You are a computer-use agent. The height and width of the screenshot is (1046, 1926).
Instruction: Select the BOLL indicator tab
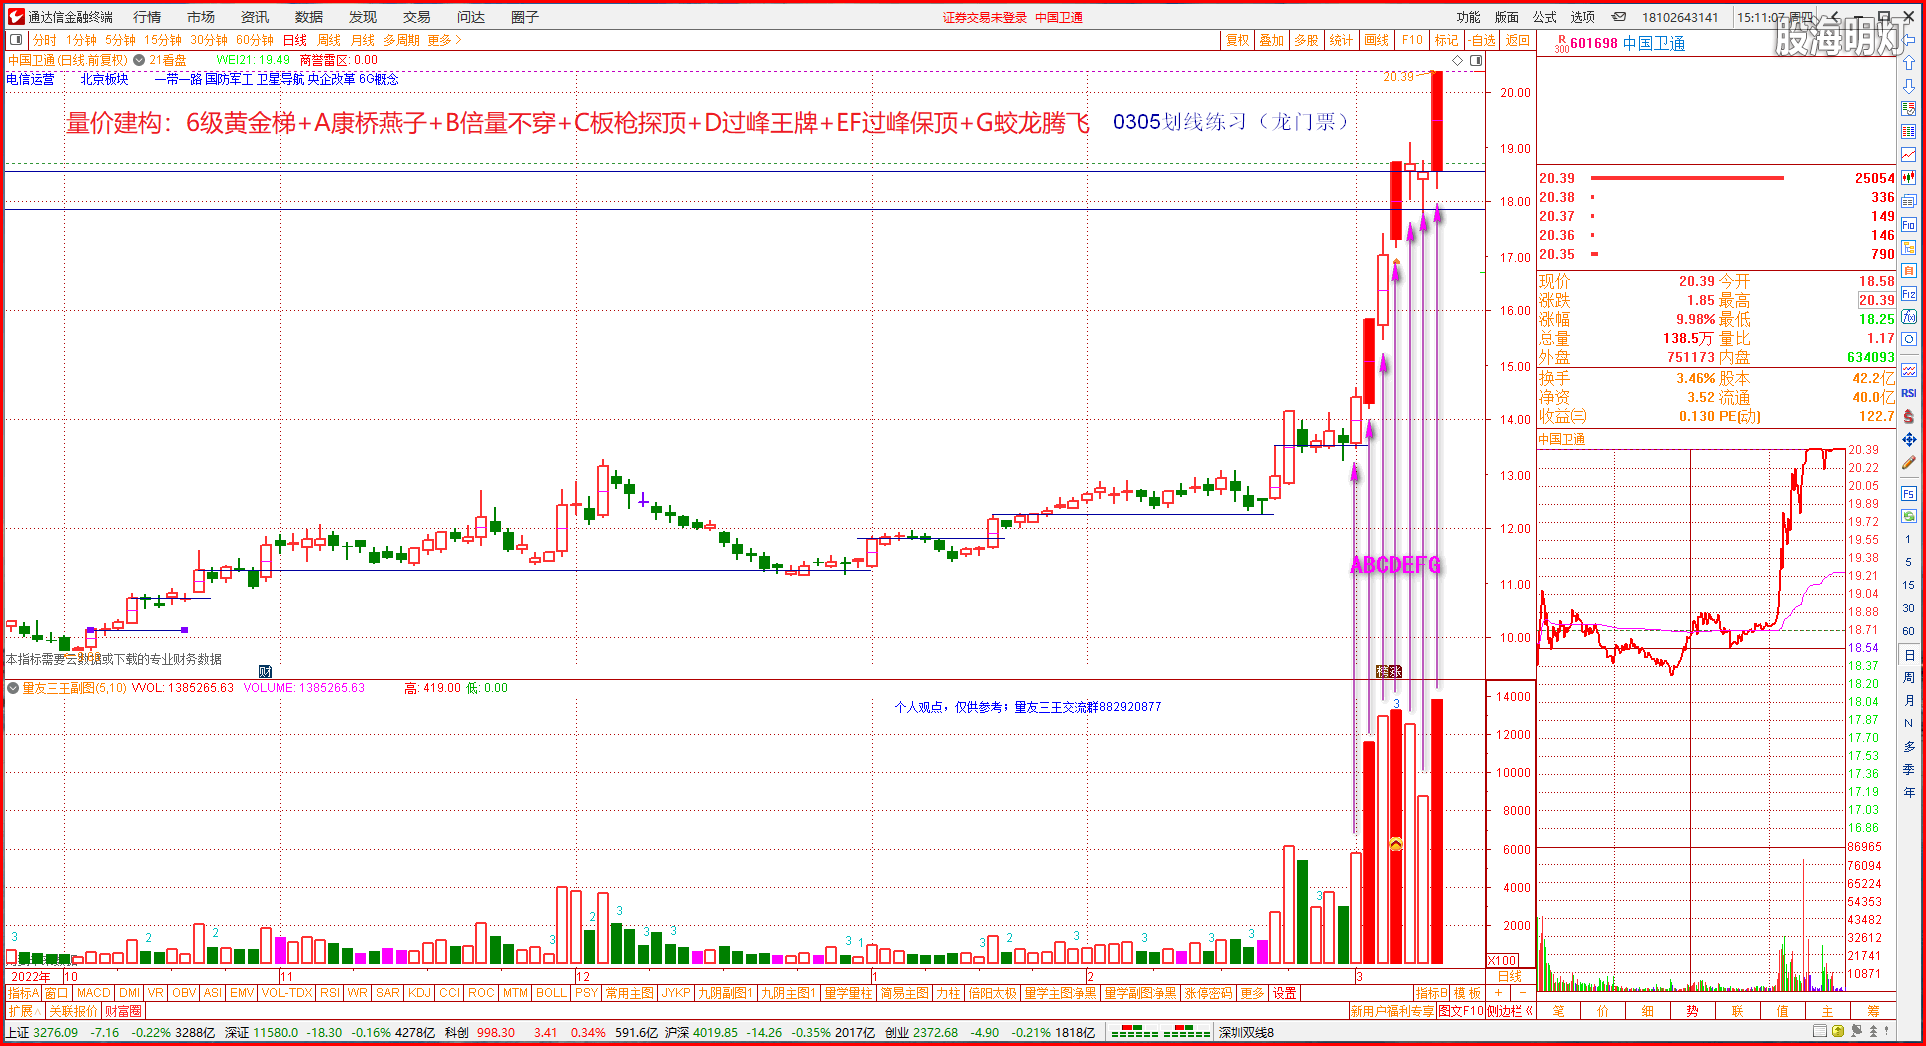point(551,993)
